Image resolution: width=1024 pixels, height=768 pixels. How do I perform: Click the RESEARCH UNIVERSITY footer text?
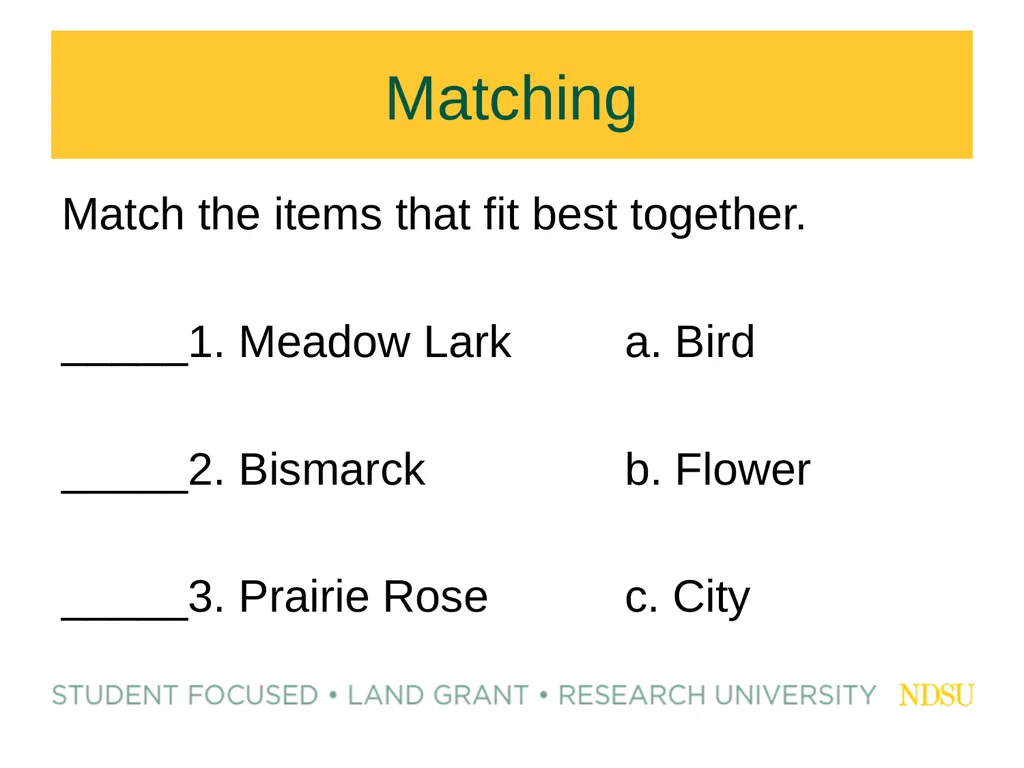[x=716, y=696]
